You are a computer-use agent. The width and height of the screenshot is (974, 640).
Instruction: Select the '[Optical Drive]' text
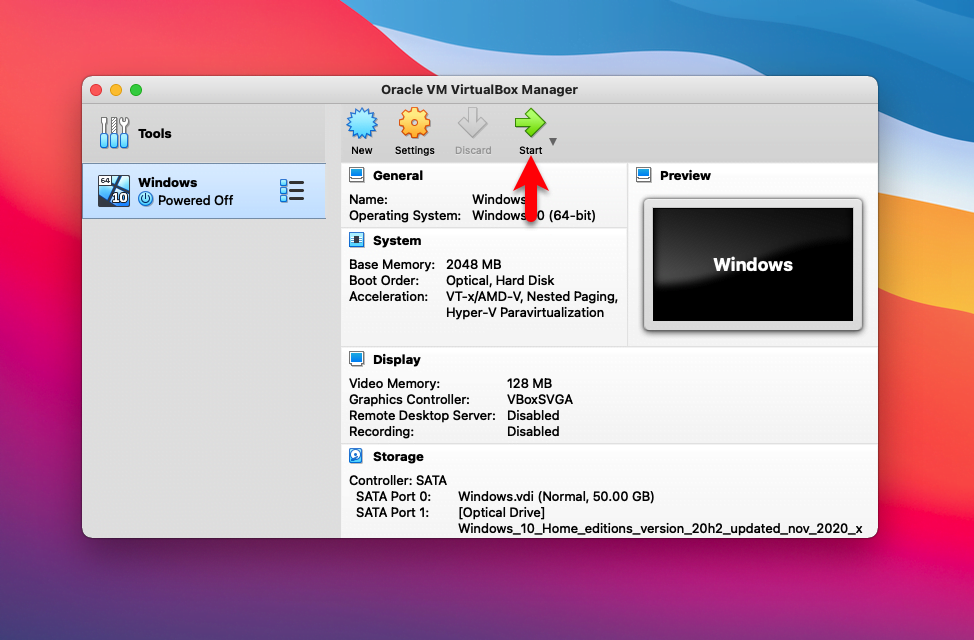[501, 513]
